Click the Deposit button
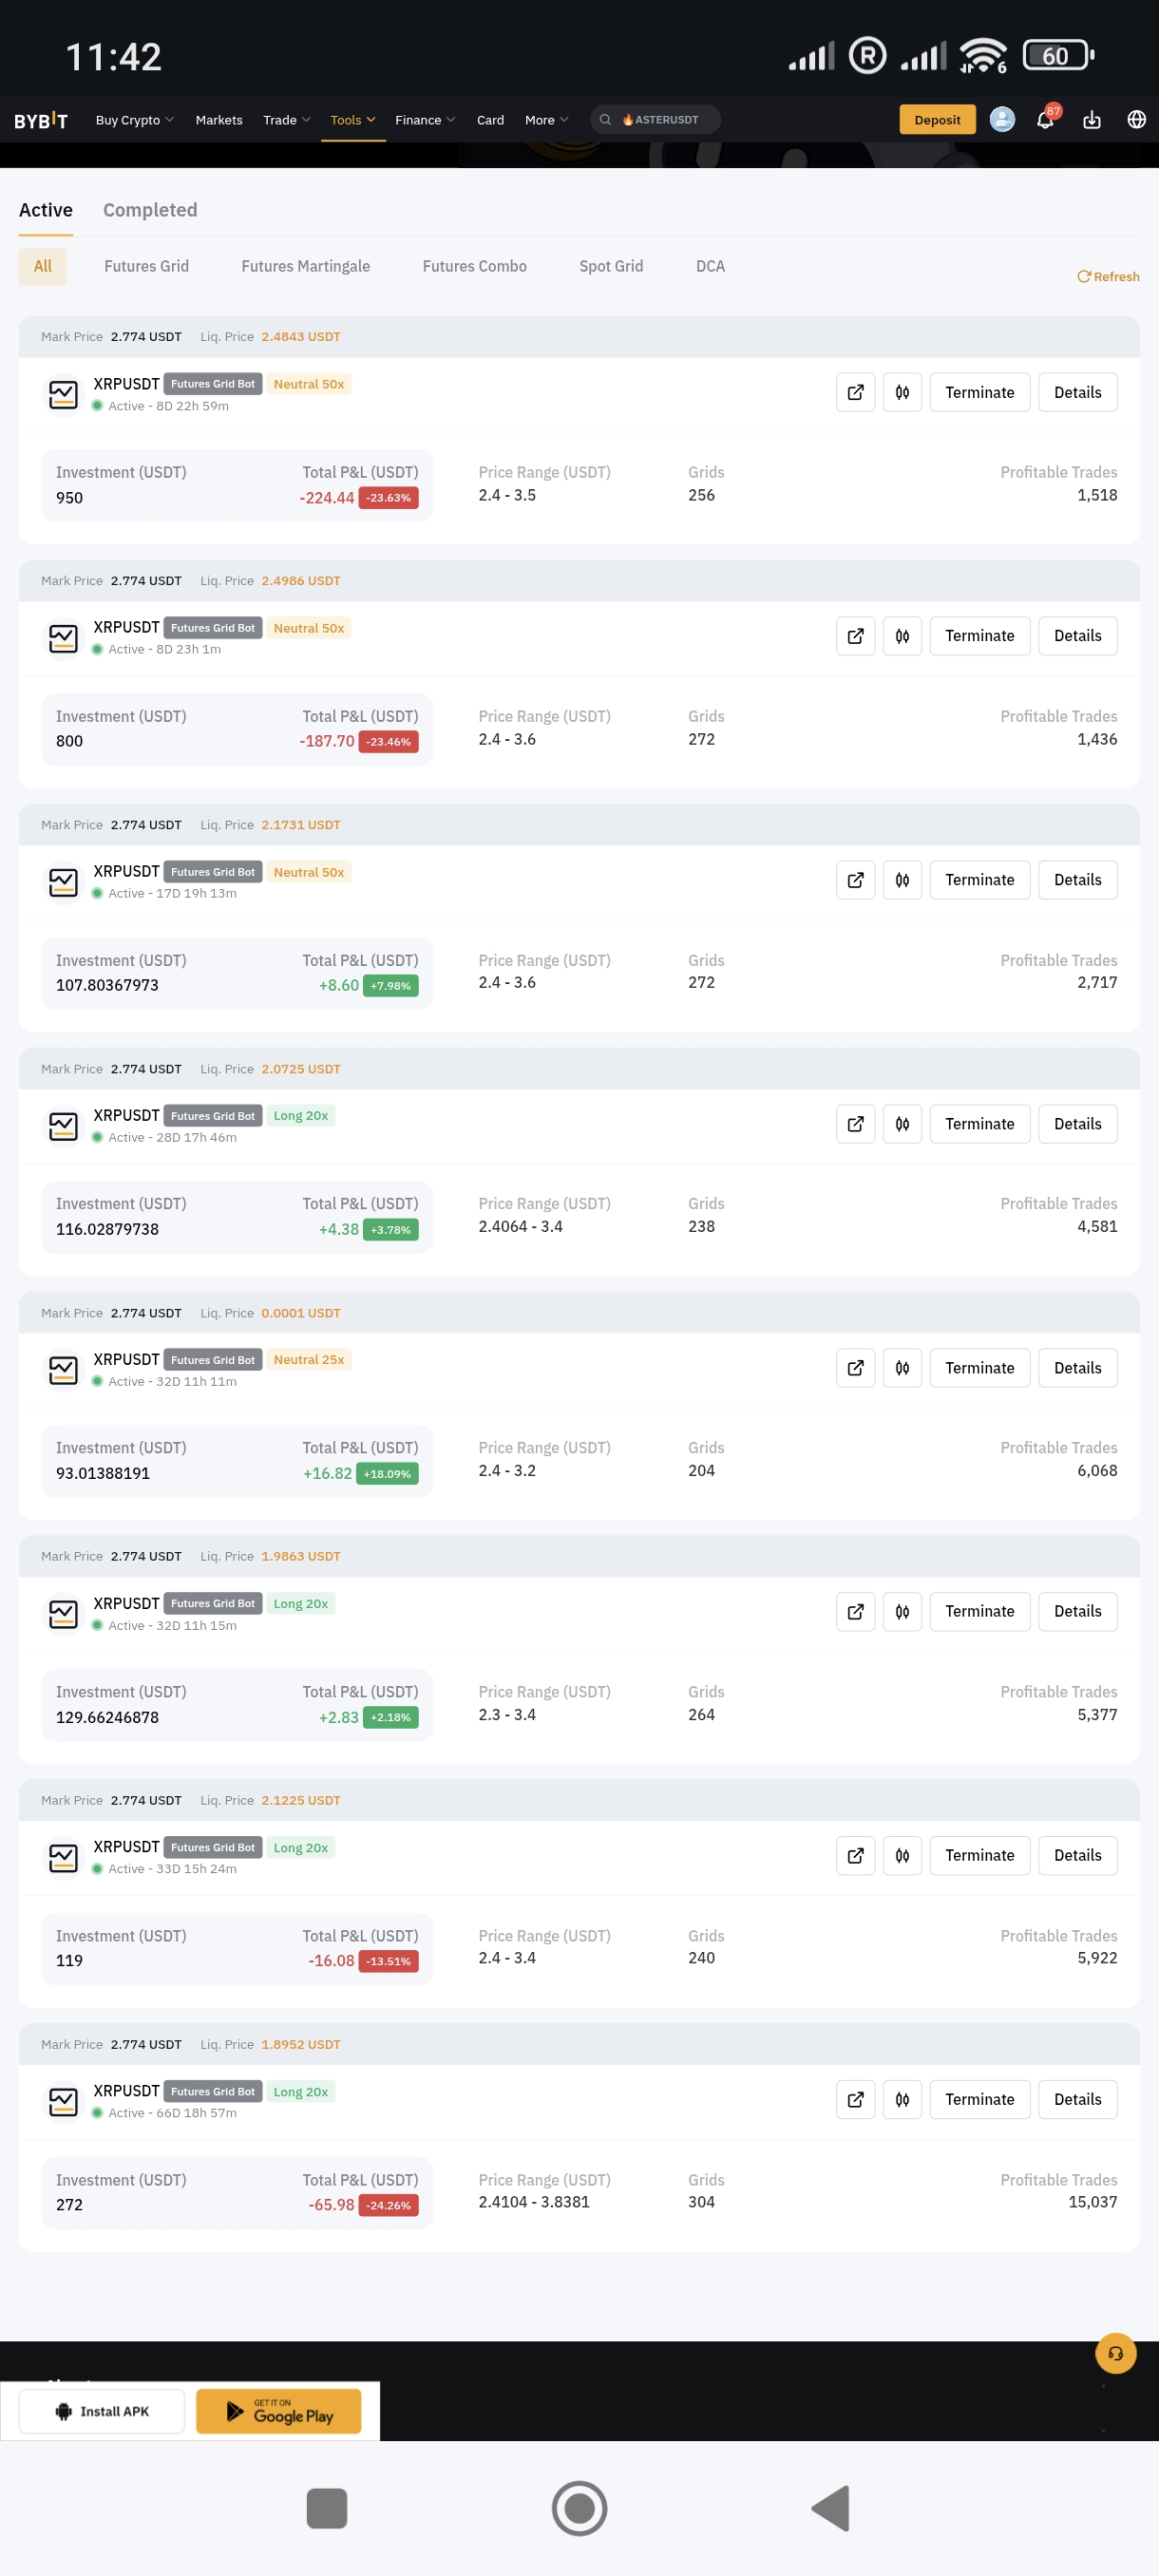The width and height of the screenshot is (1159, 2576). pyautogui.click(x=937, y=120)
